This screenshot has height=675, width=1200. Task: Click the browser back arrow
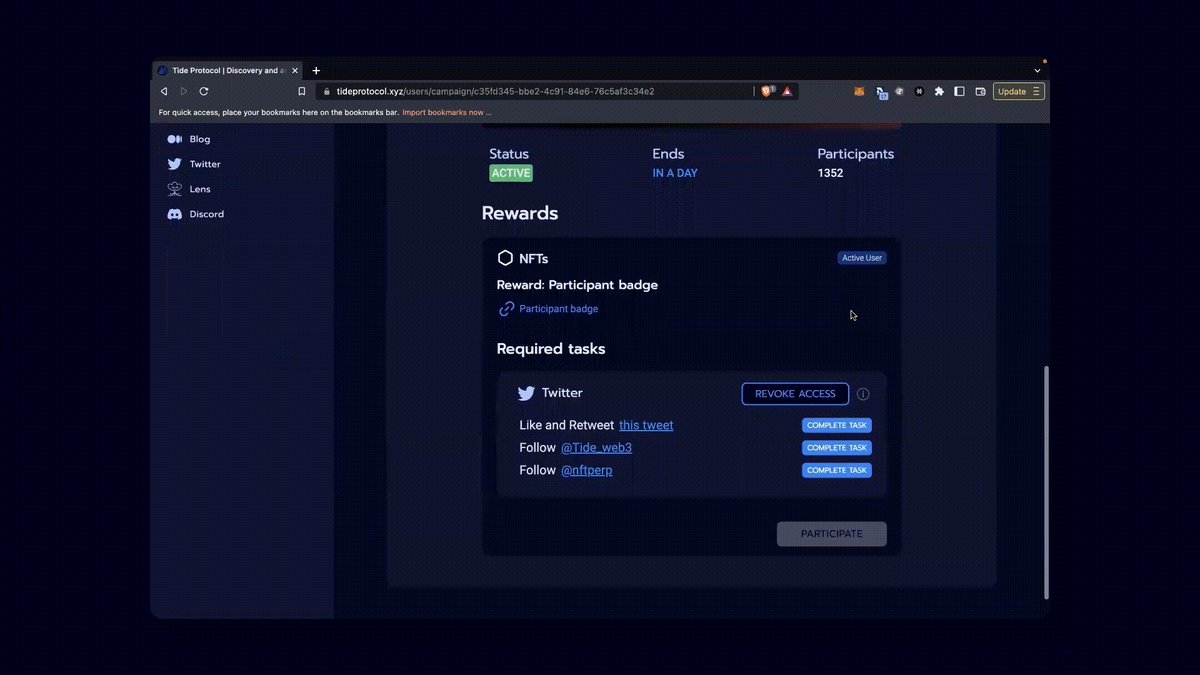pyautogui.click(x=164, y=91)
